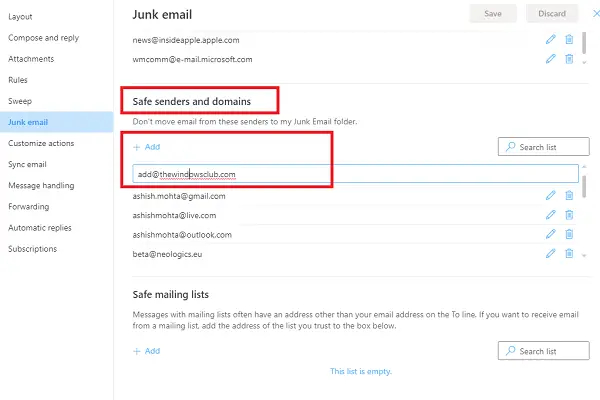Image resolution: width=600 pixels, height=400 pixels.
Task: Delete the beta@neologics.eu safe sender
Action: [569, 254]
